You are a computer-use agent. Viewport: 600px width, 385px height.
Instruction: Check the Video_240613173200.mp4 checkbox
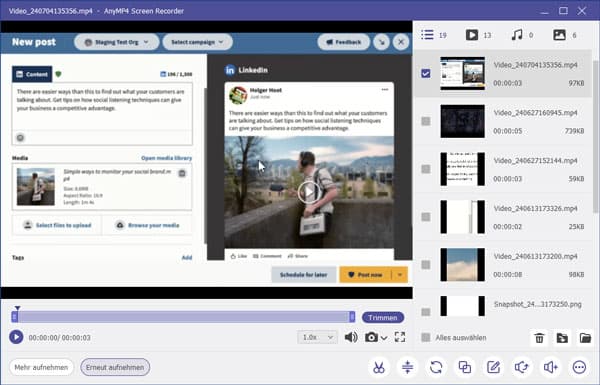(x=426, y=265)
